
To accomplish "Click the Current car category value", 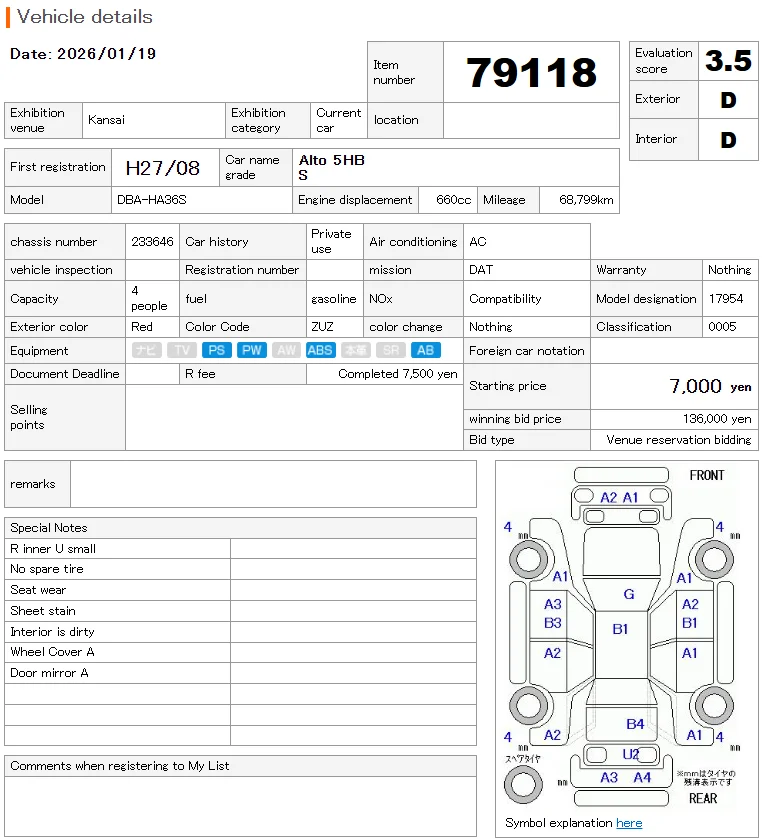I will point(339,120).
